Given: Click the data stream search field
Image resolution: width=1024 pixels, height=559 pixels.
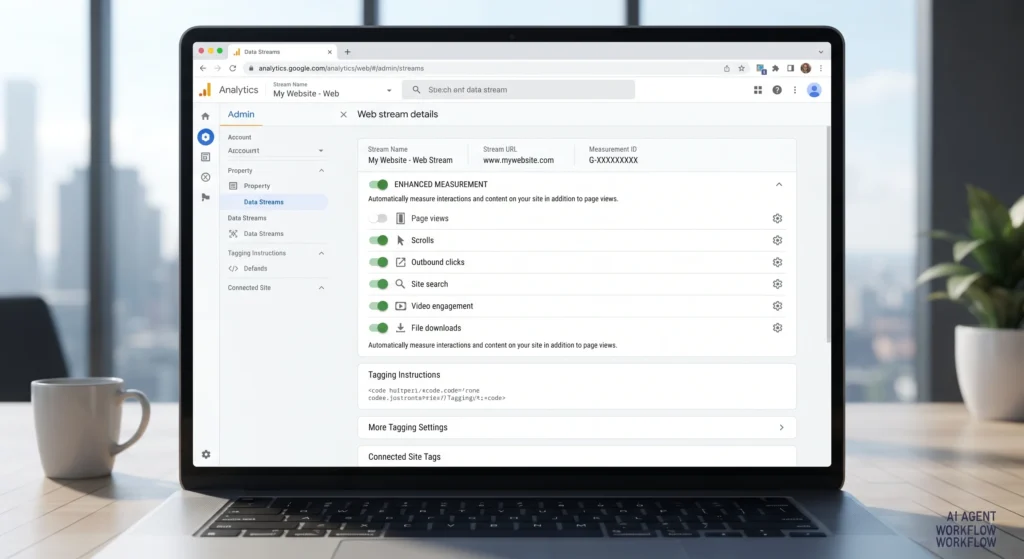Looking at the screenshot, I should (x=519, y=90).
